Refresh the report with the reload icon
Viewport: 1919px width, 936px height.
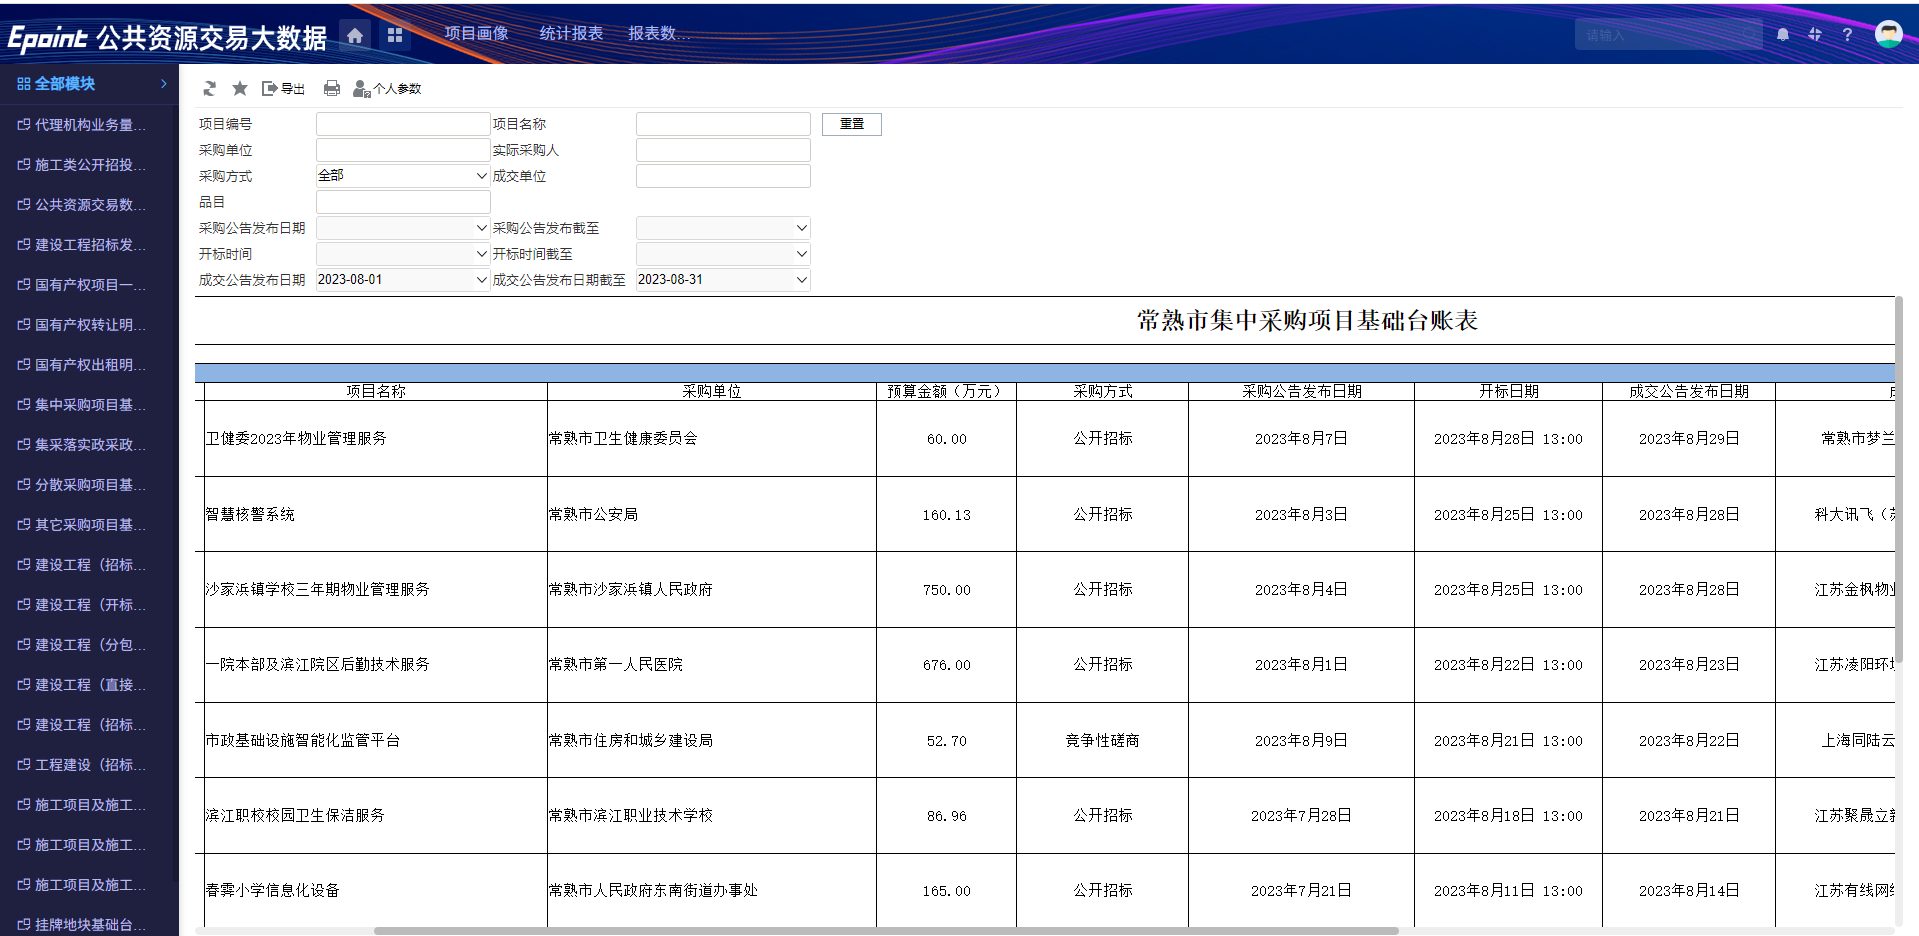209,89
